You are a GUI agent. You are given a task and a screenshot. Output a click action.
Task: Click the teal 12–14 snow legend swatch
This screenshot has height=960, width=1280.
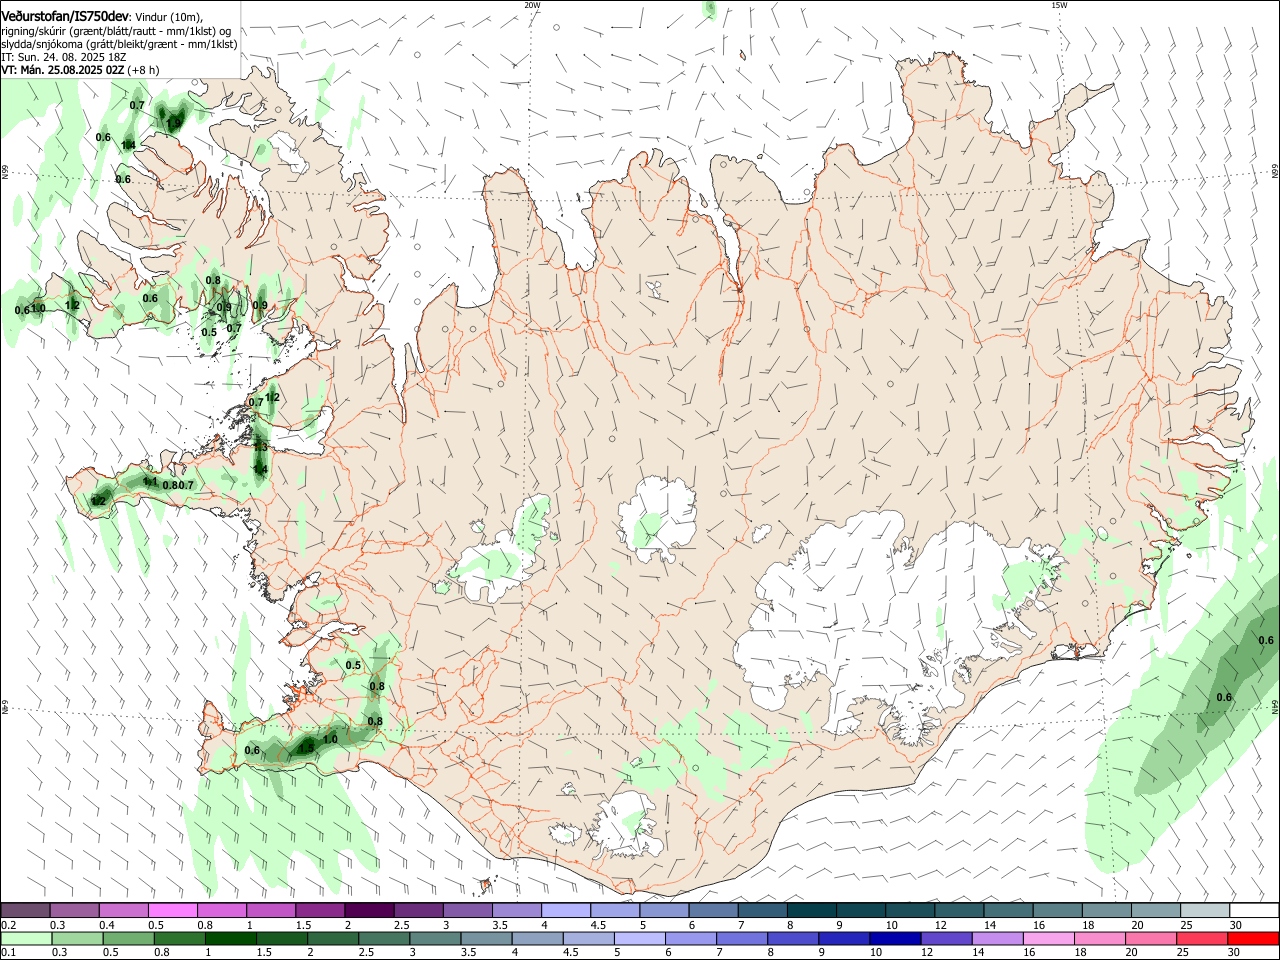(959, 910)
